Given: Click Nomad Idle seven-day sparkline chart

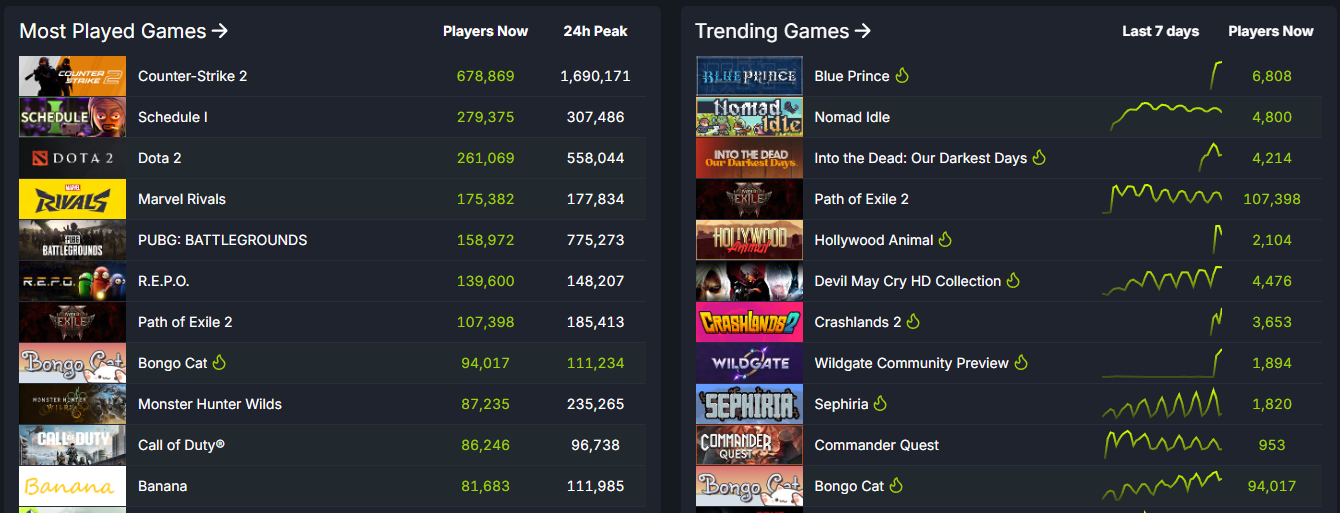Looking at the screenshot, I should pyautogui.click(x=1166, y=116).
